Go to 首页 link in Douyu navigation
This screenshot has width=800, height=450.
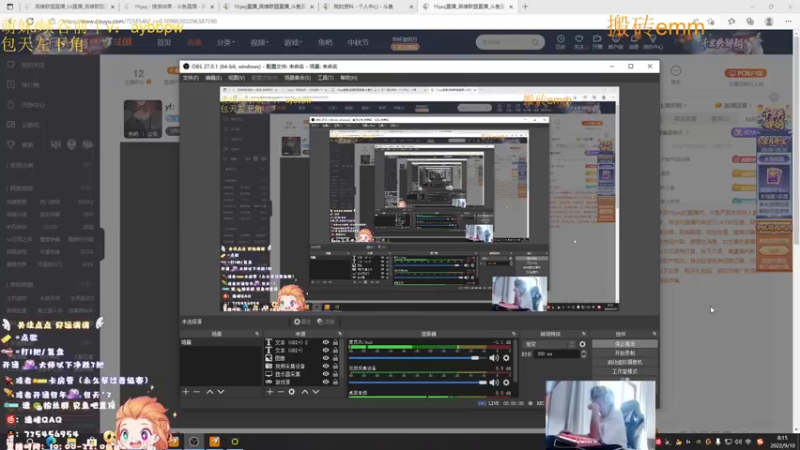[164, 42]
